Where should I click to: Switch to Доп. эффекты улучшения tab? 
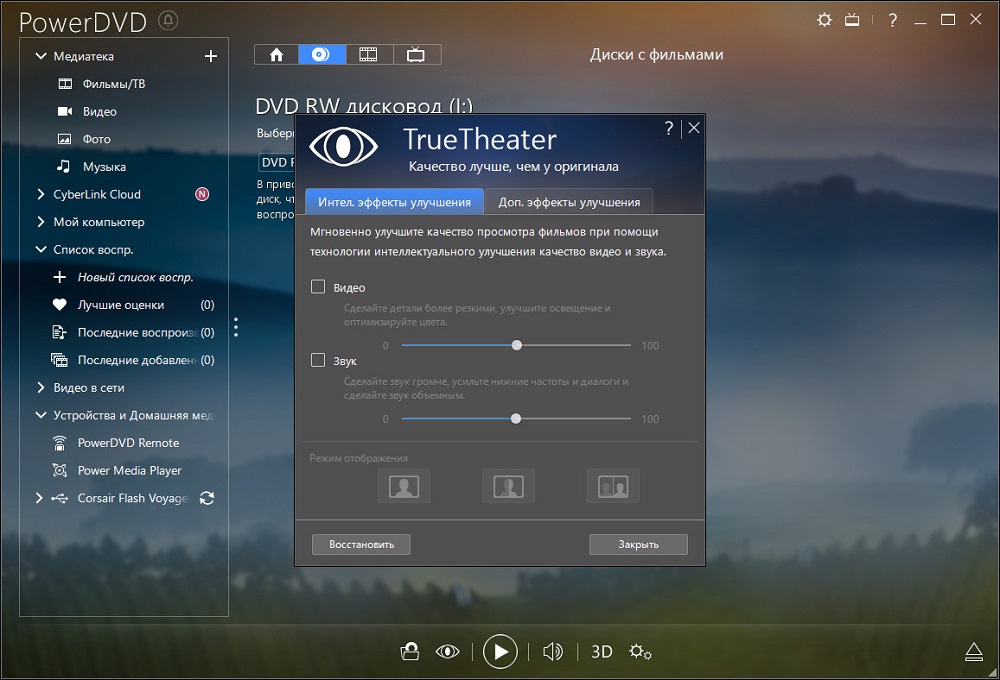[x=569, y=202]
